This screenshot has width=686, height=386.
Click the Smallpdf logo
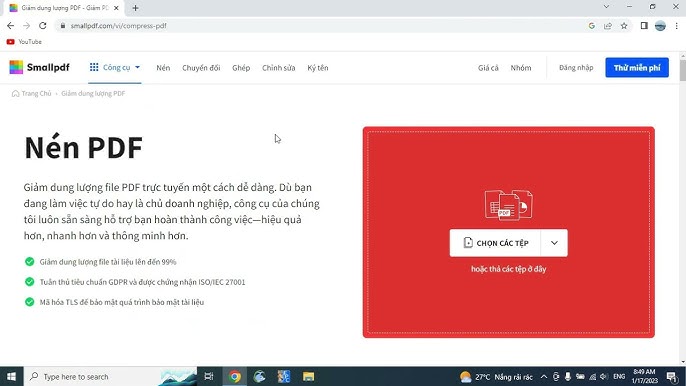point(39,67)
